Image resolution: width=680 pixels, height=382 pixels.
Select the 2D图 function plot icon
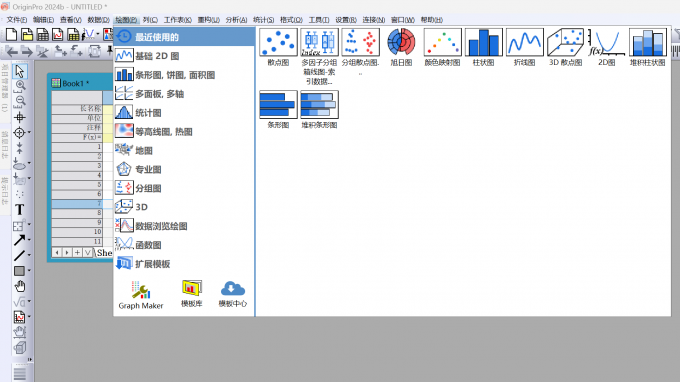pyautogui.click(x=606, y=47)
